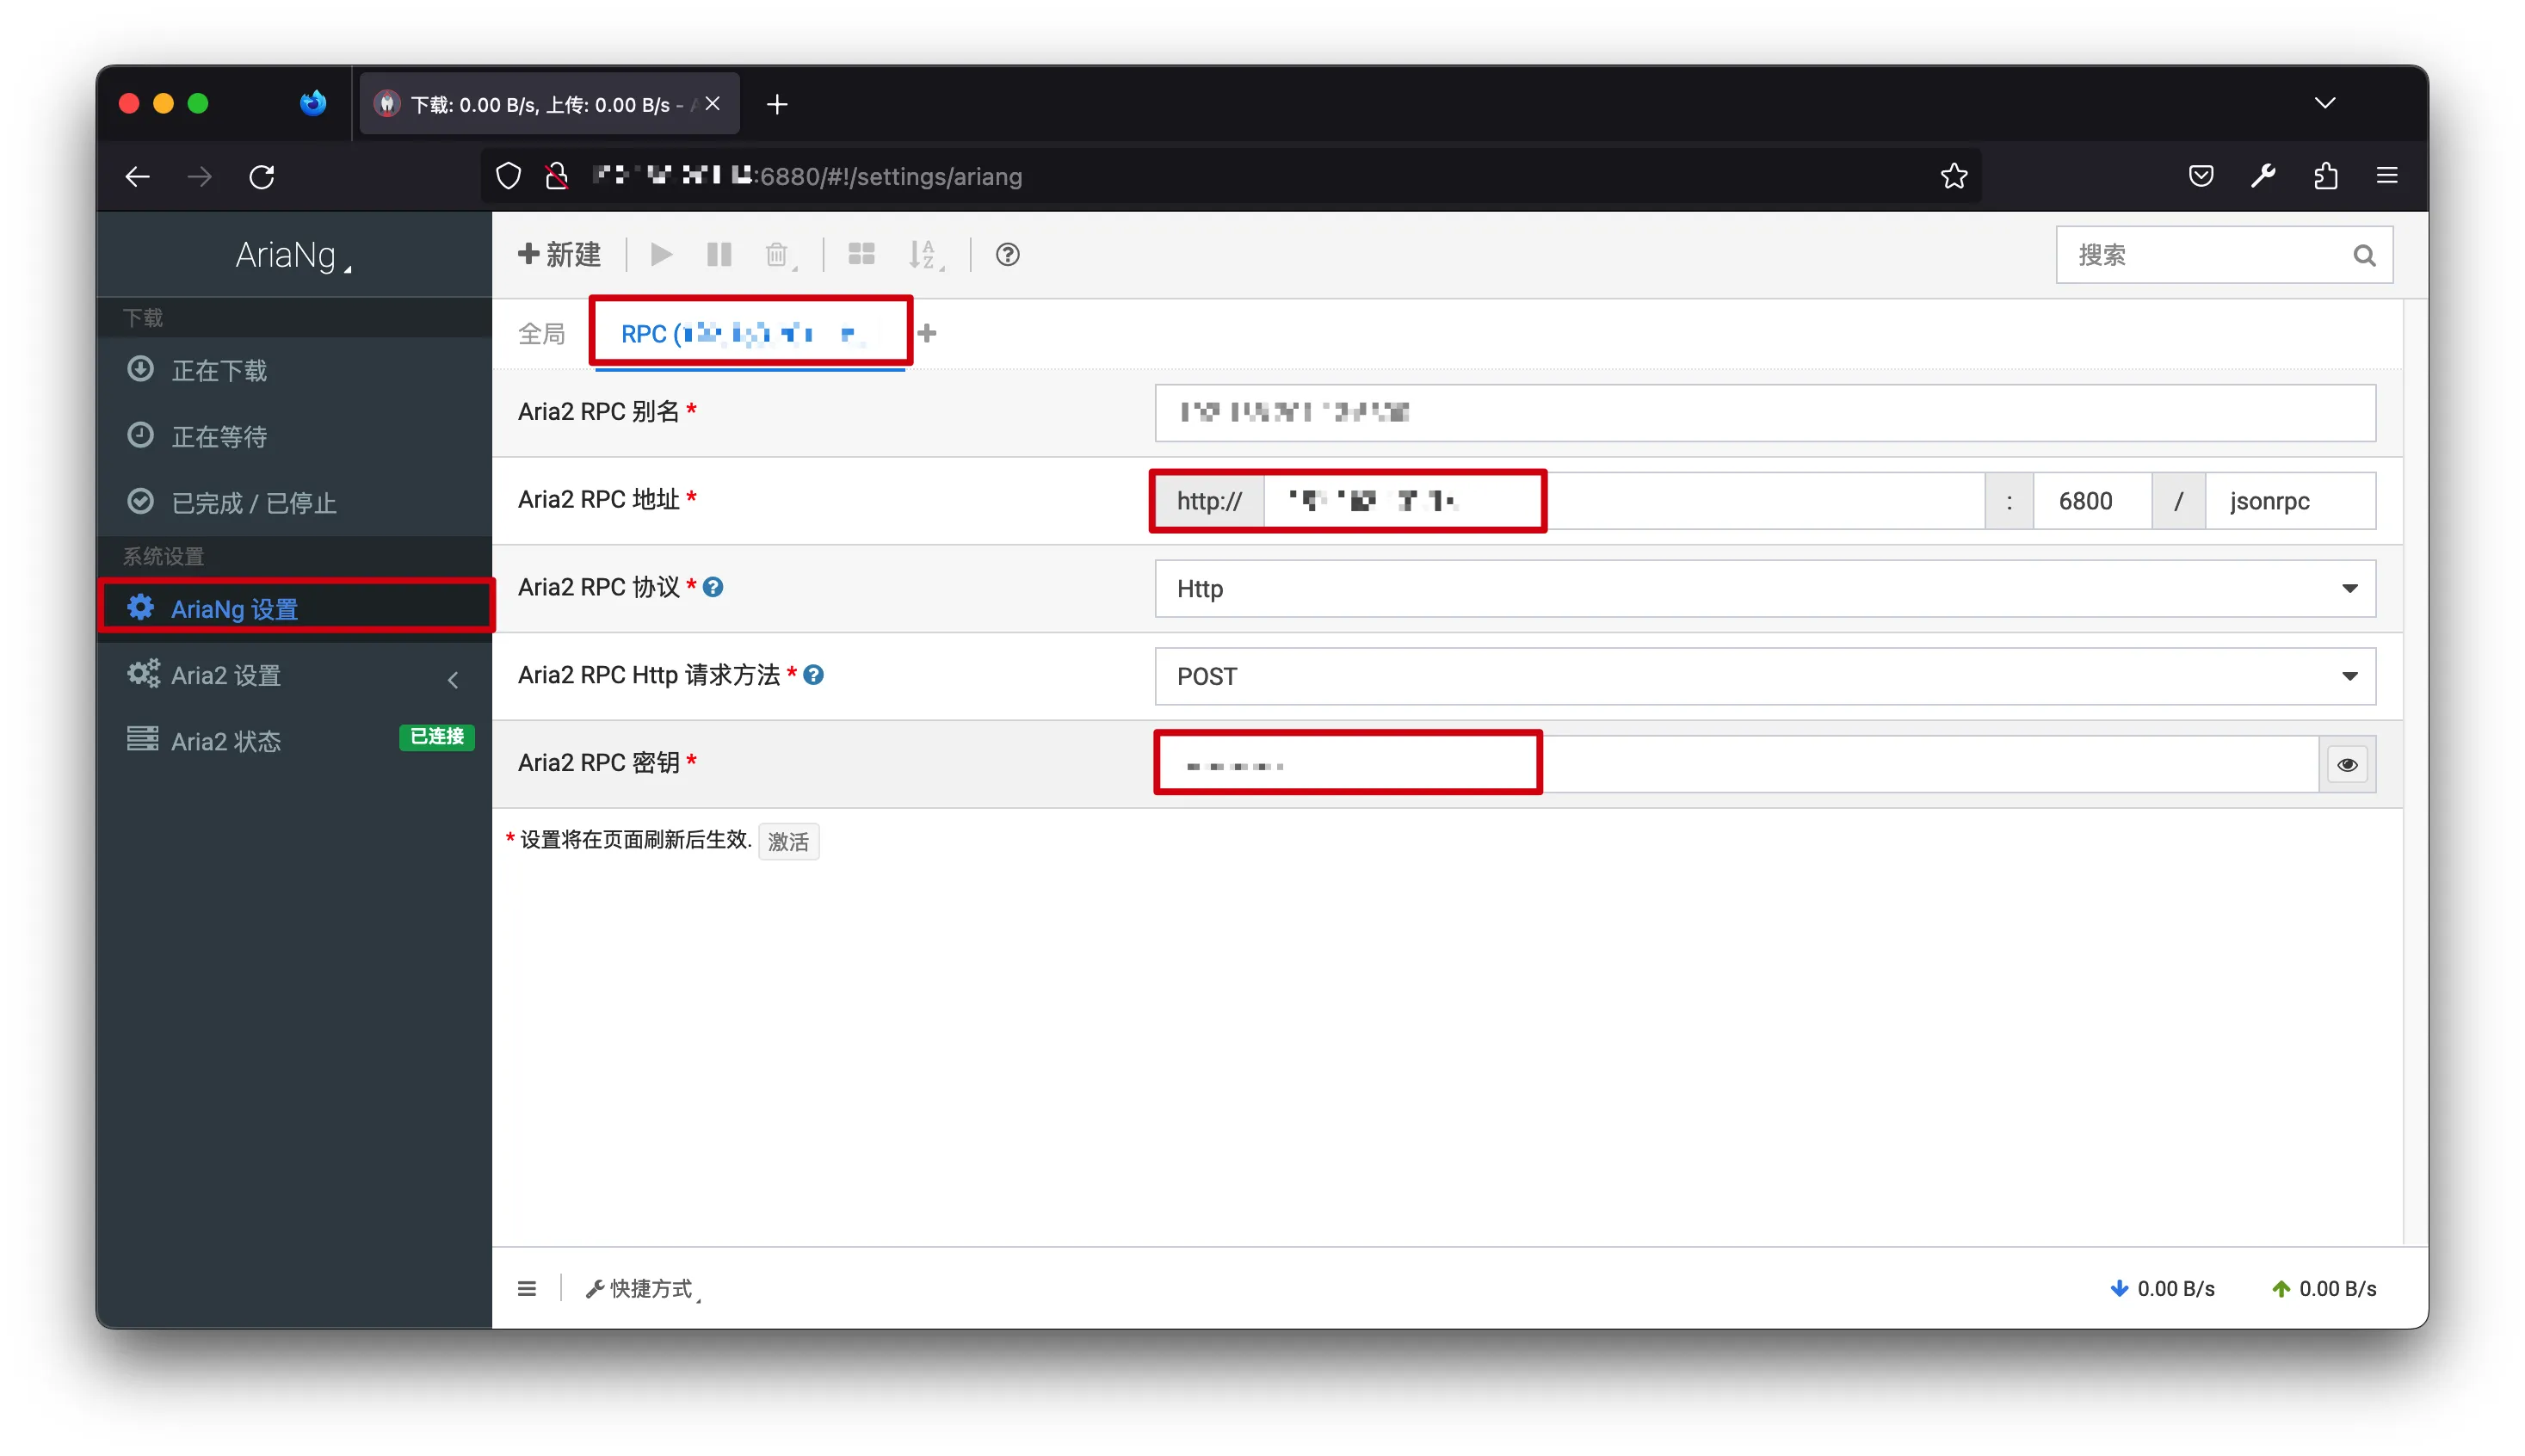Close the AriaNg browser tab

tap(712, 104)
